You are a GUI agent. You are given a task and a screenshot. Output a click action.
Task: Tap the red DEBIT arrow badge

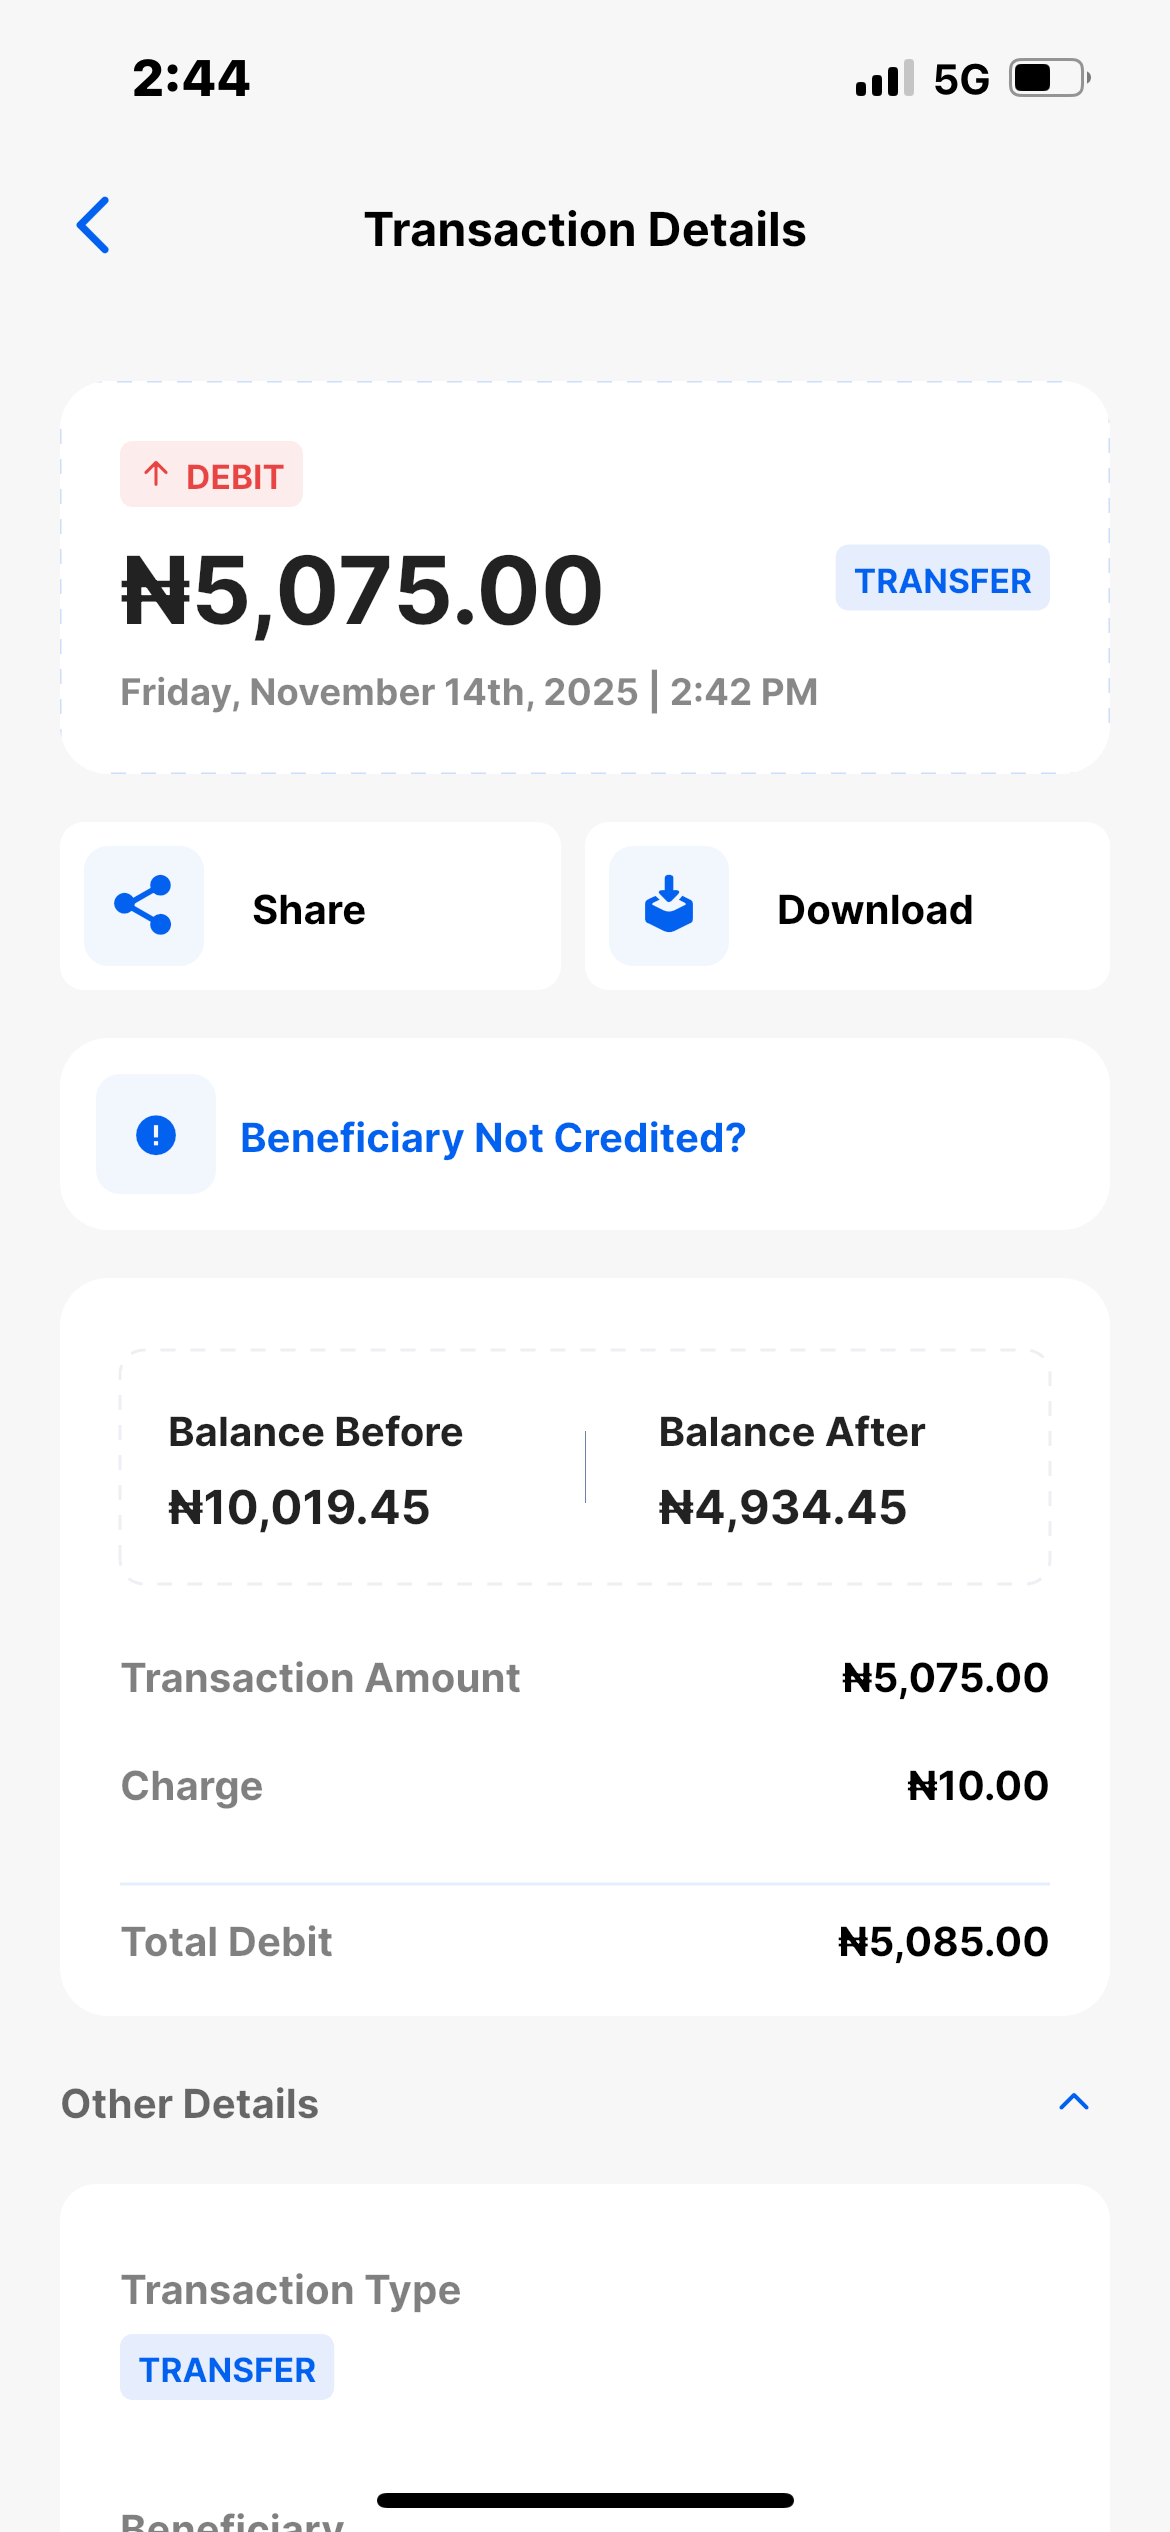click(x=211, y=475)
